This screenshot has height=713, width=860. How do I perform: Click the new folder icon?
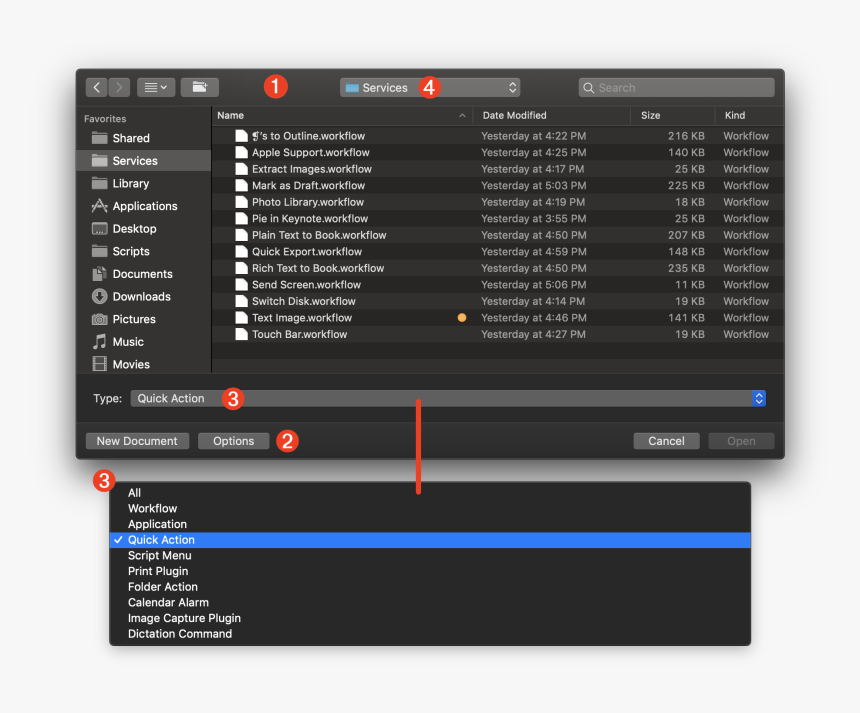click(199, 87)
